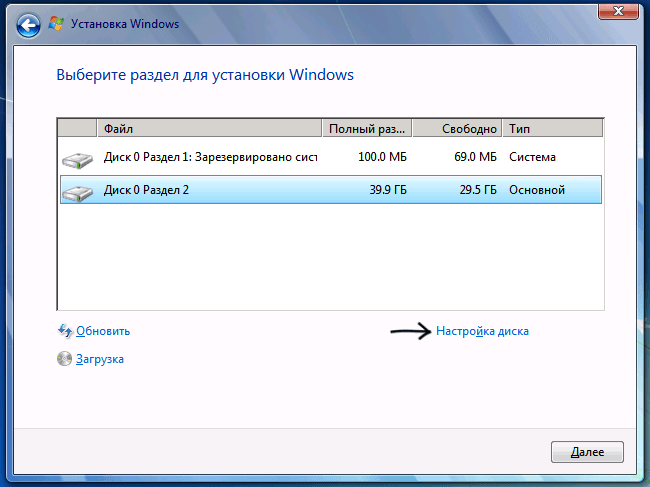This screenshot has height=487, width=650.
Task: Click the Тип column header
Action: coord(553,129)
